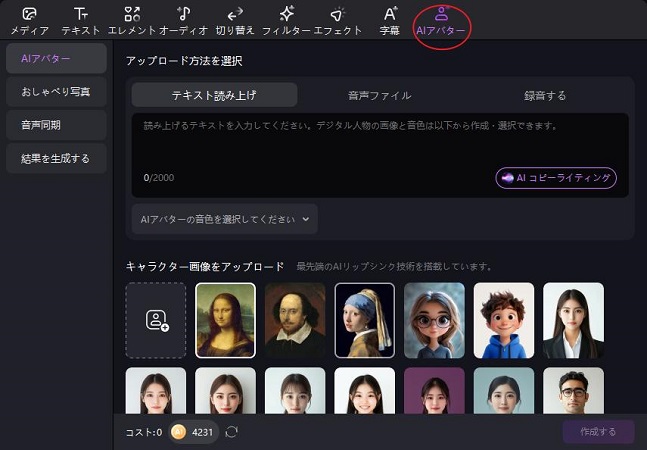Select AIアバター in the sidebar
Screen dimensions: 647x450
(x=57, y=59)
